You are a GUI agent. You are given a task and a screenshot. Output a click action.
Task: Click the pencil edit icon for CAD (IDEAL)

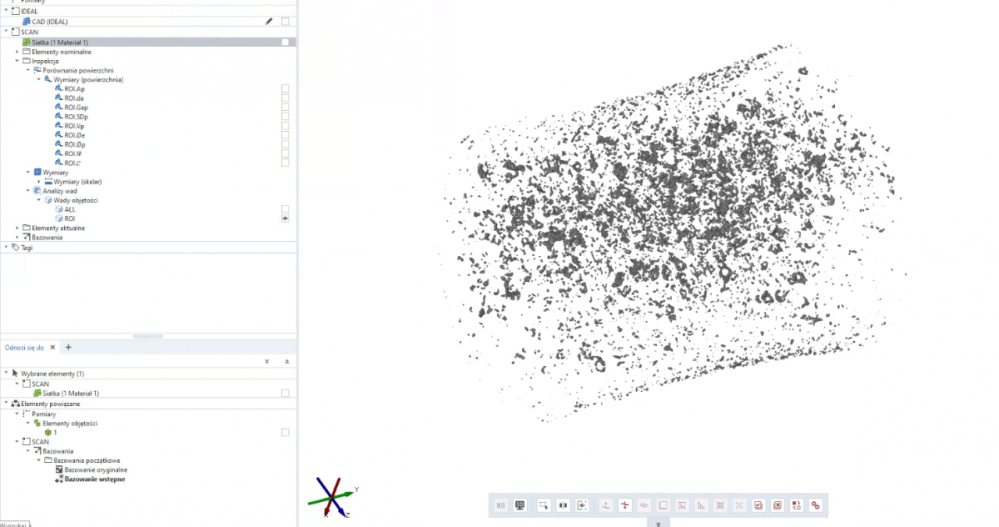click(x=268, y=21)
